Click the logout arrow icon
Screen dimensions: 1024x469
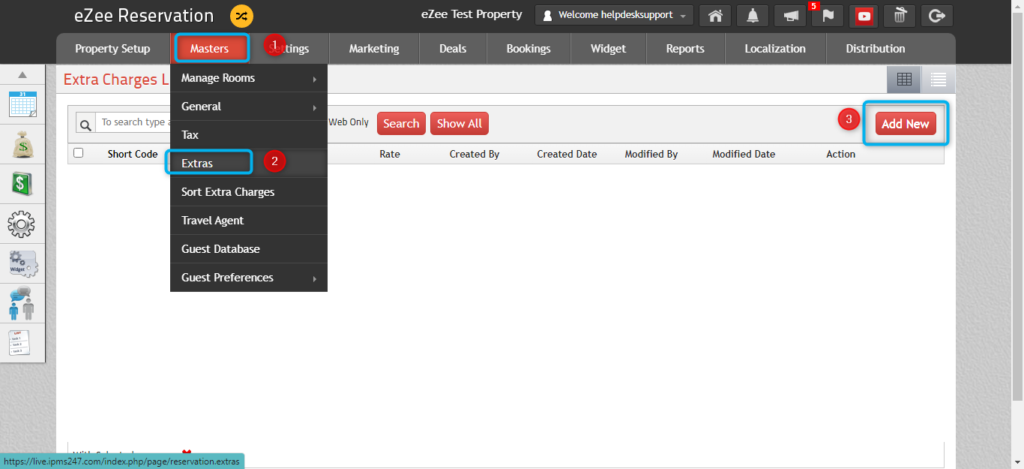tap(936, 16)
